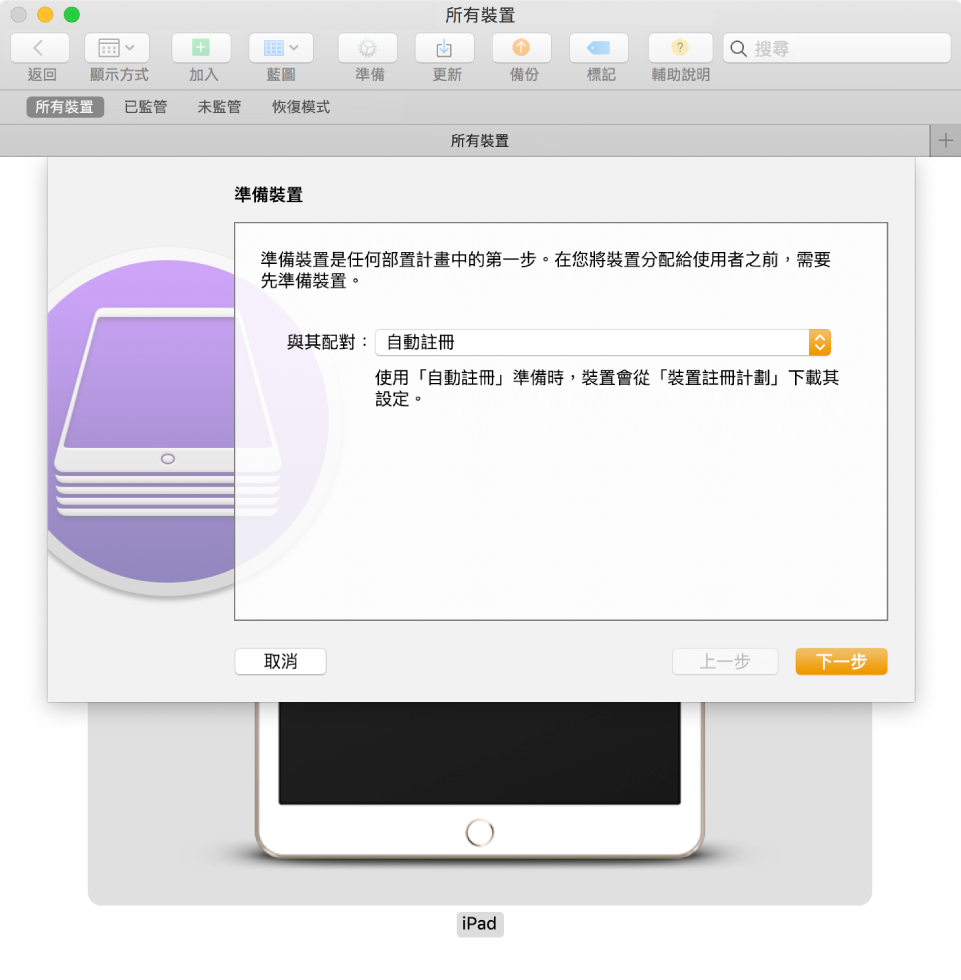Click the 準備 gear toolbar icon

point(367,48)
